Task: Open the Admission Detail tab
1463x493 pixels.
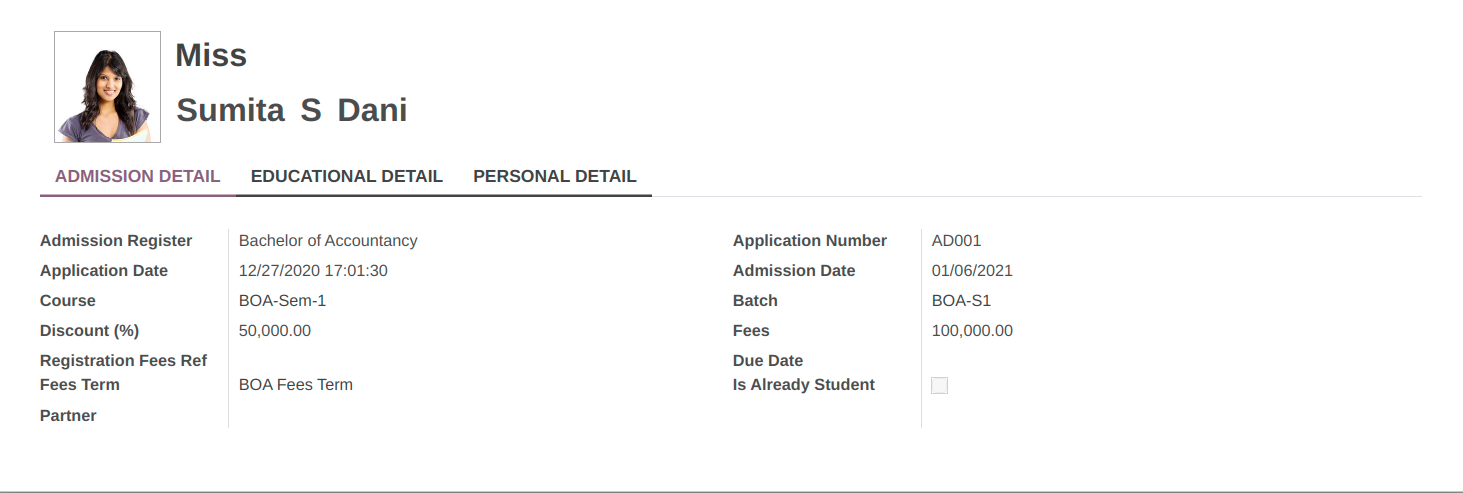Action: (137, 176)
